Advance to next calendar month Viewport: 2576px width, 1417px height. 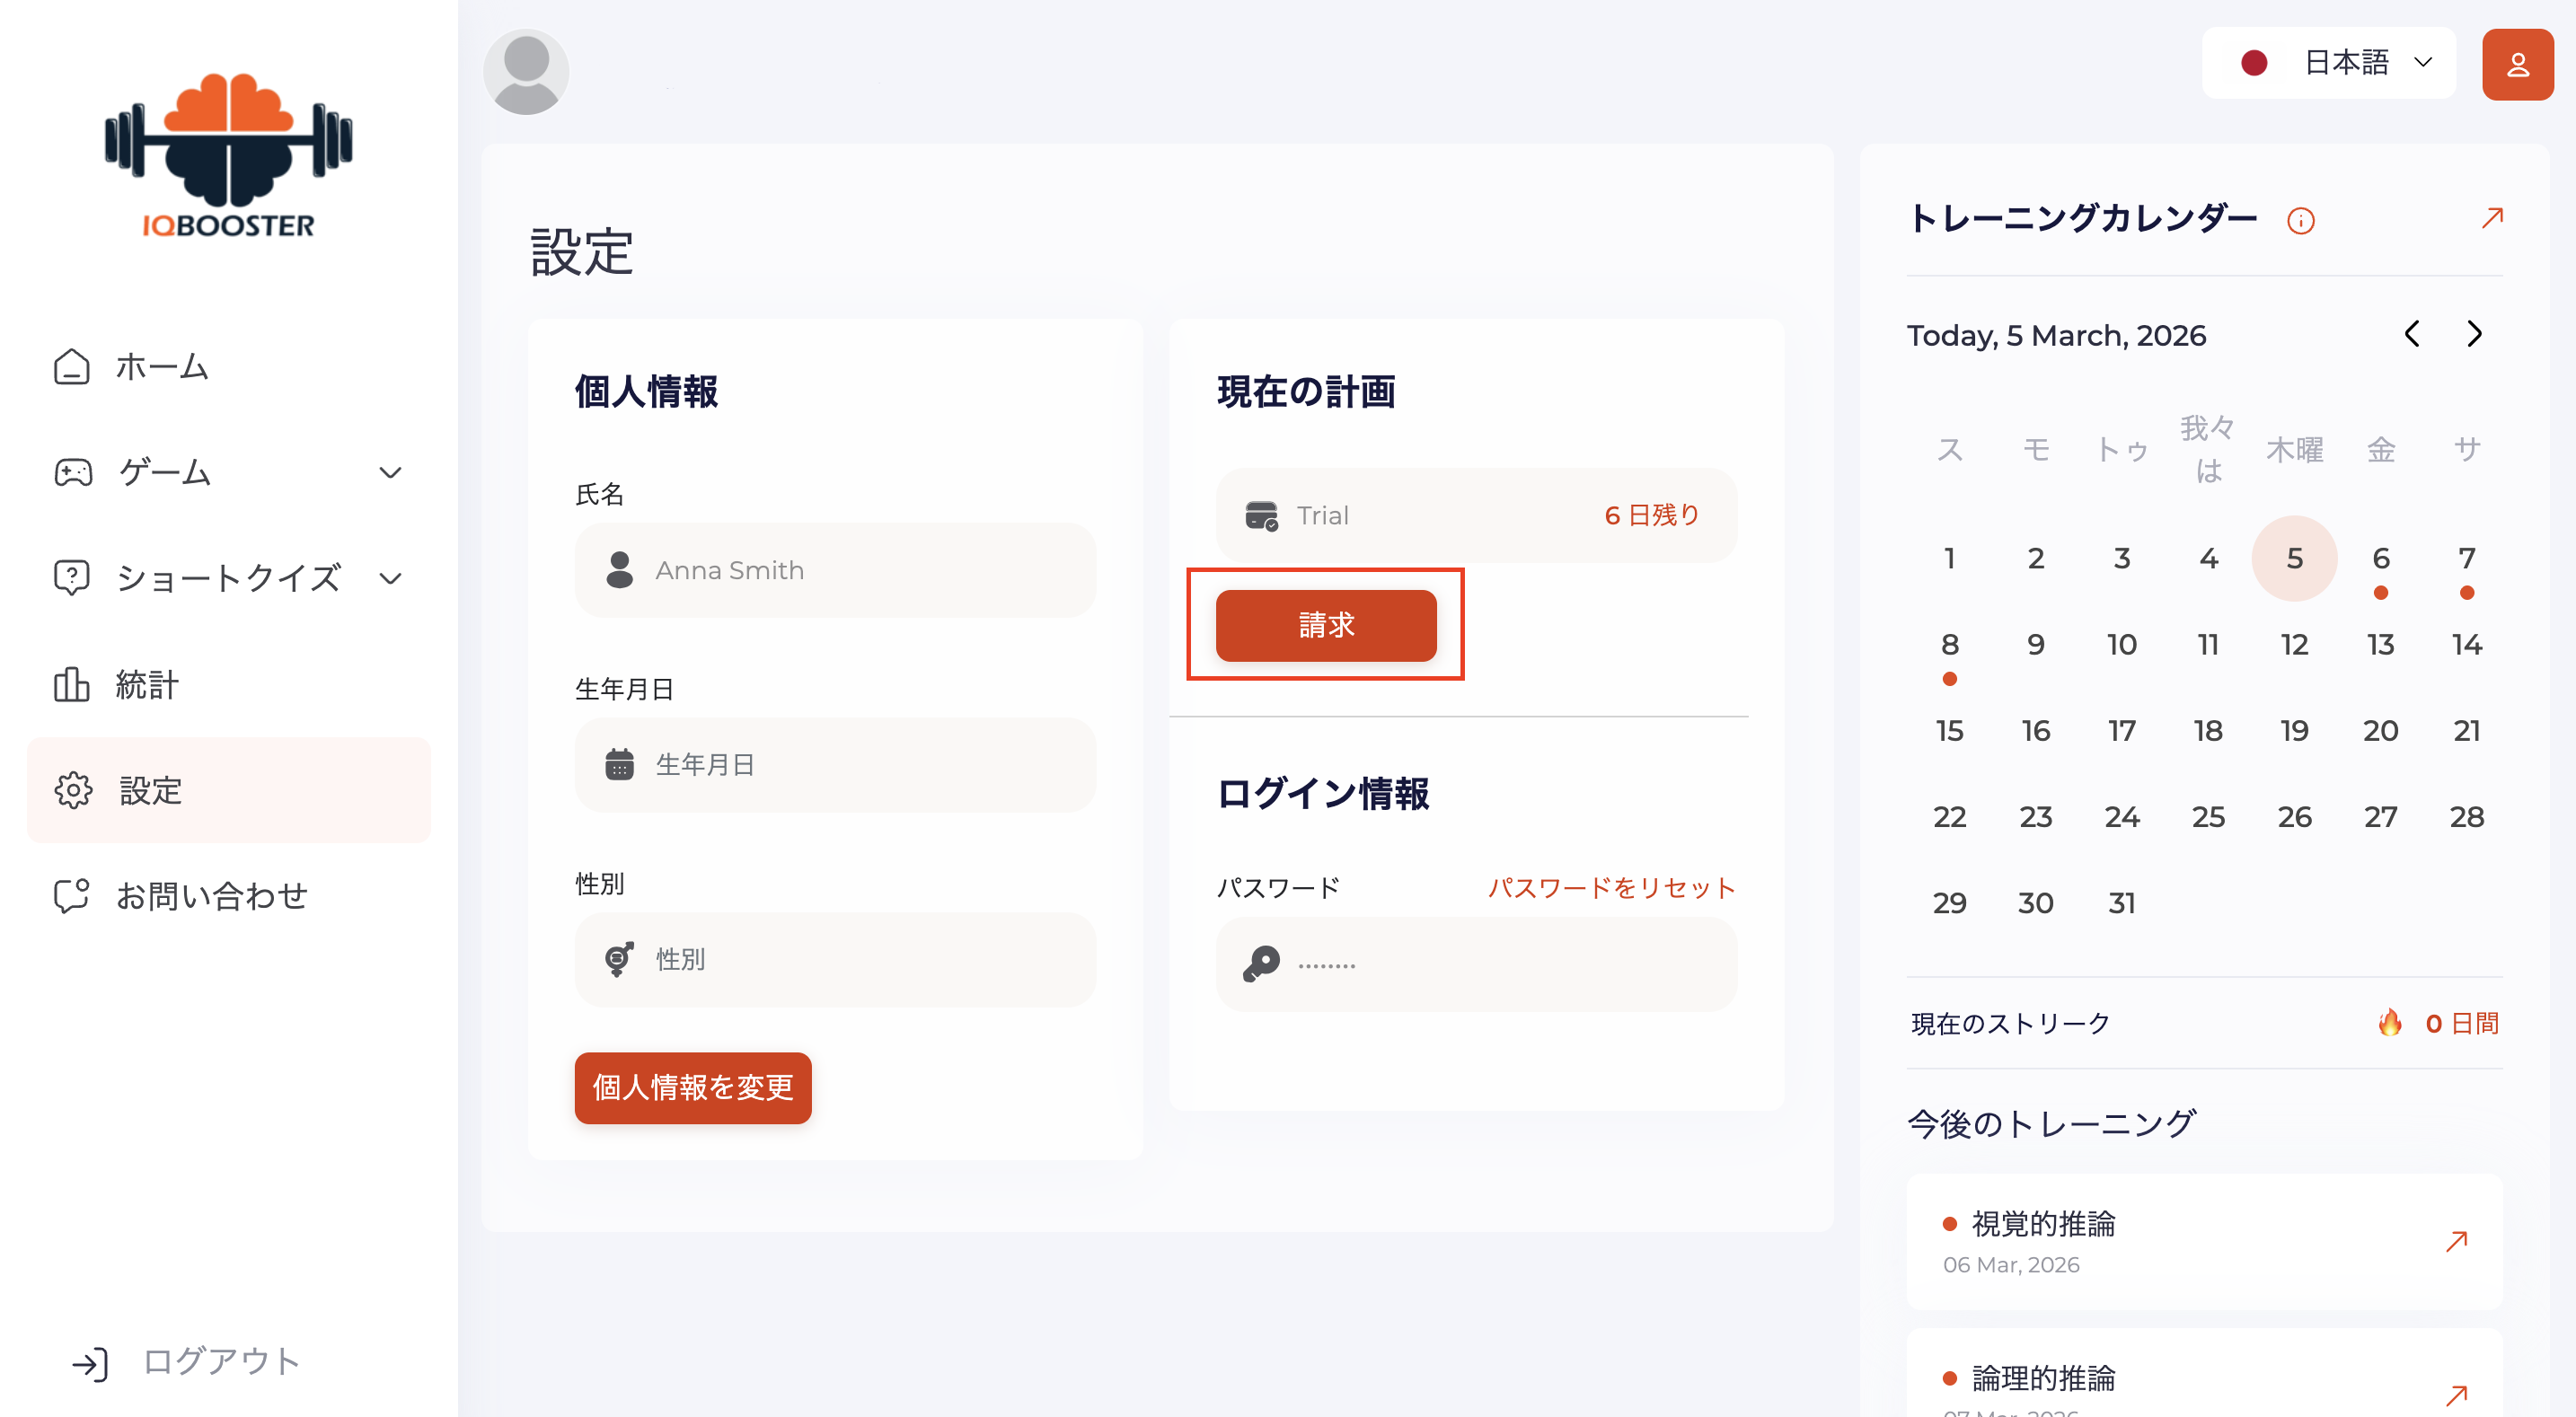pyautogui.click(x=2474, y=334)
